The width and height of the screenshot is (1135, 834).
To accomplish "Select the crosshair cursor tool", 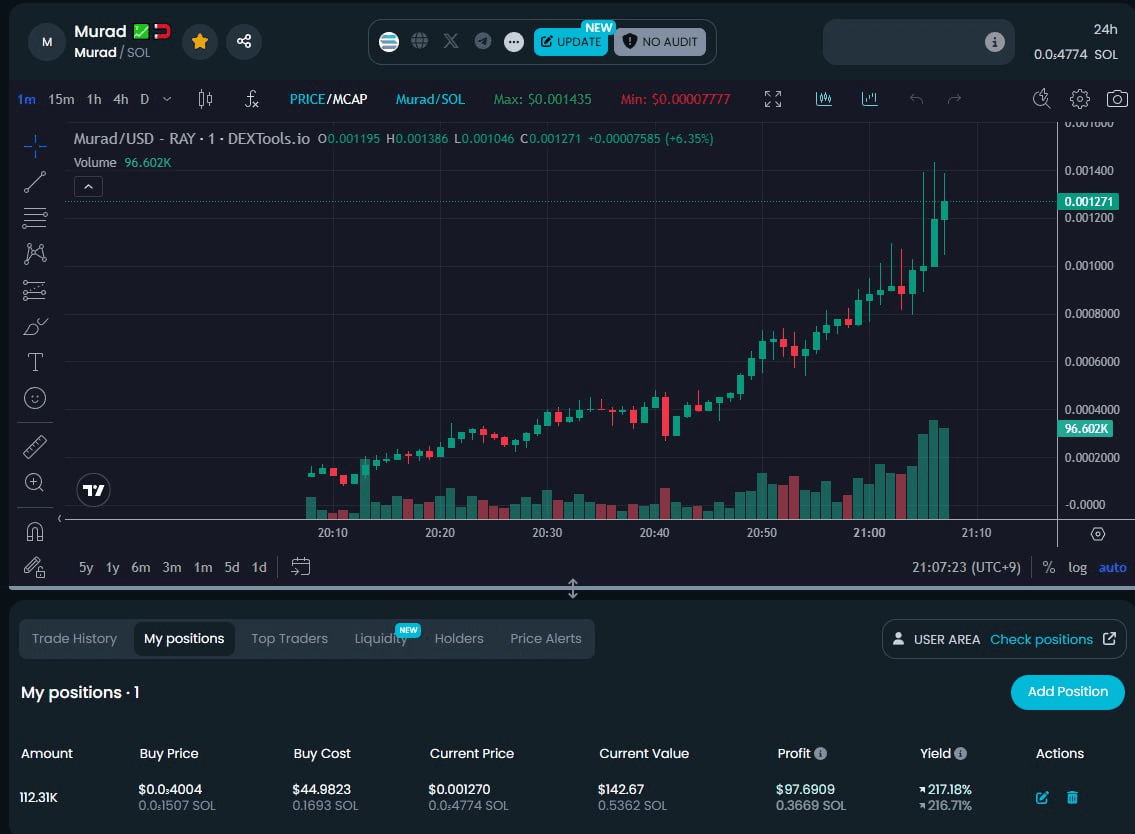I will click(35, 146).
